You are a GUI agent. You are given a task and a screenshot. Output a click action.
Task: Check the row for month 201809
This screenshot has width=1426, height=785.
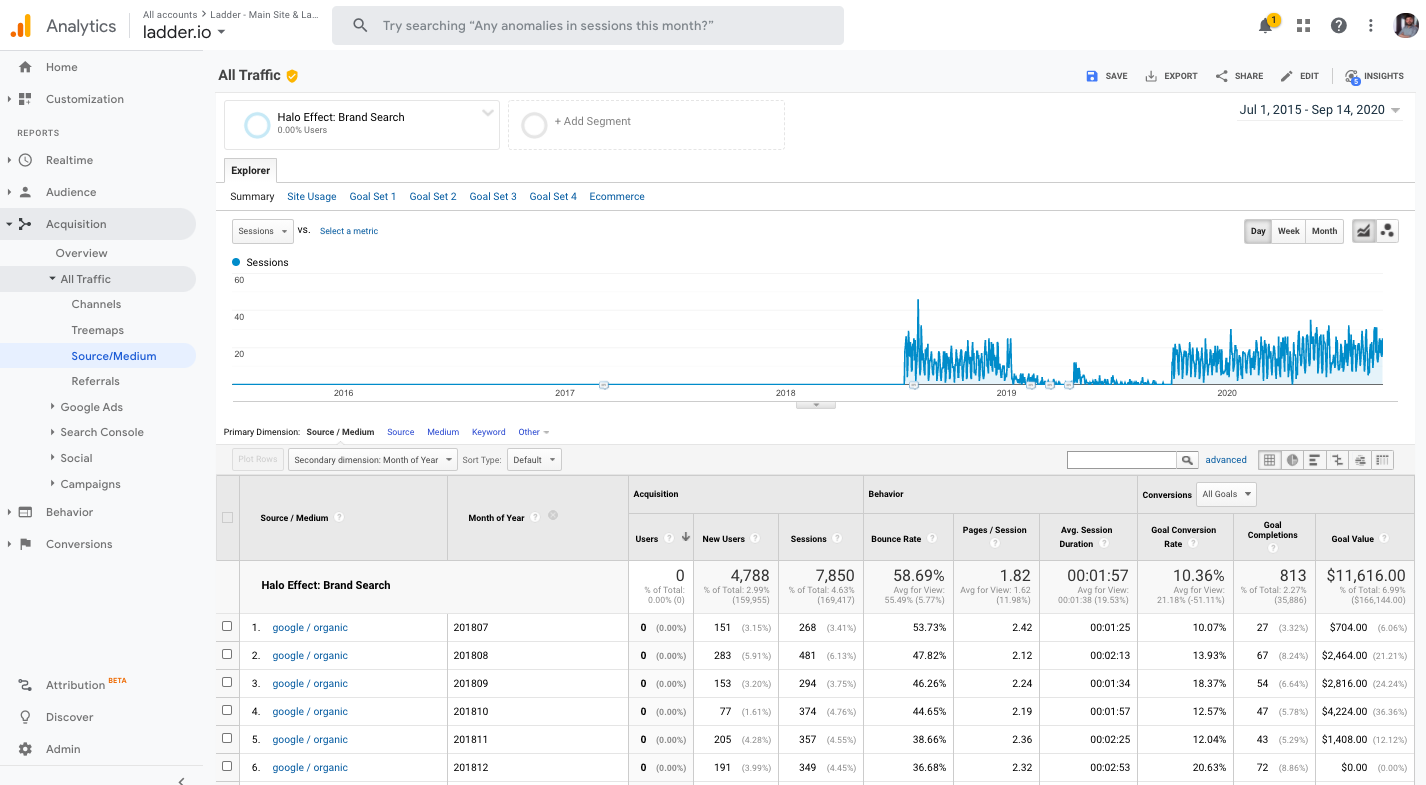coord(227,683)
